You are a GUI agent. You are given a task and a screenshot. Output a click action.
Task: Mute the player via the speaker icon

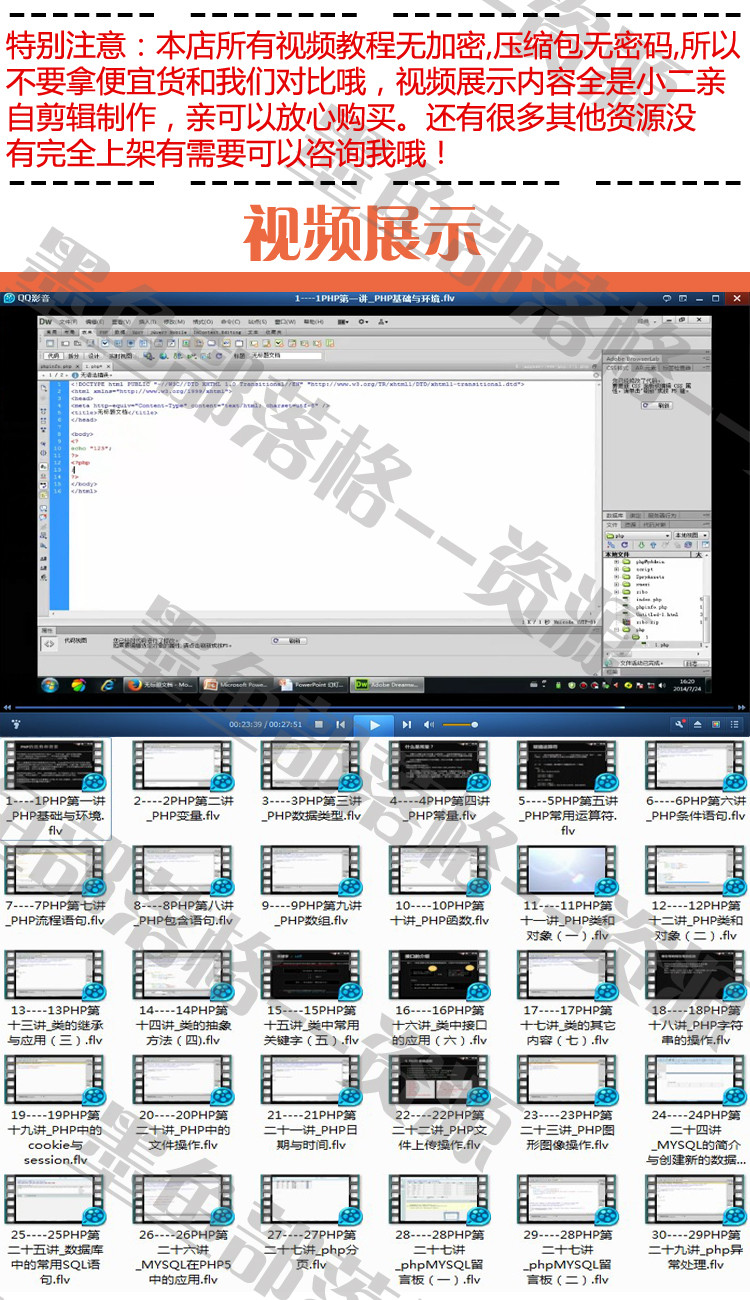point(429,724)
